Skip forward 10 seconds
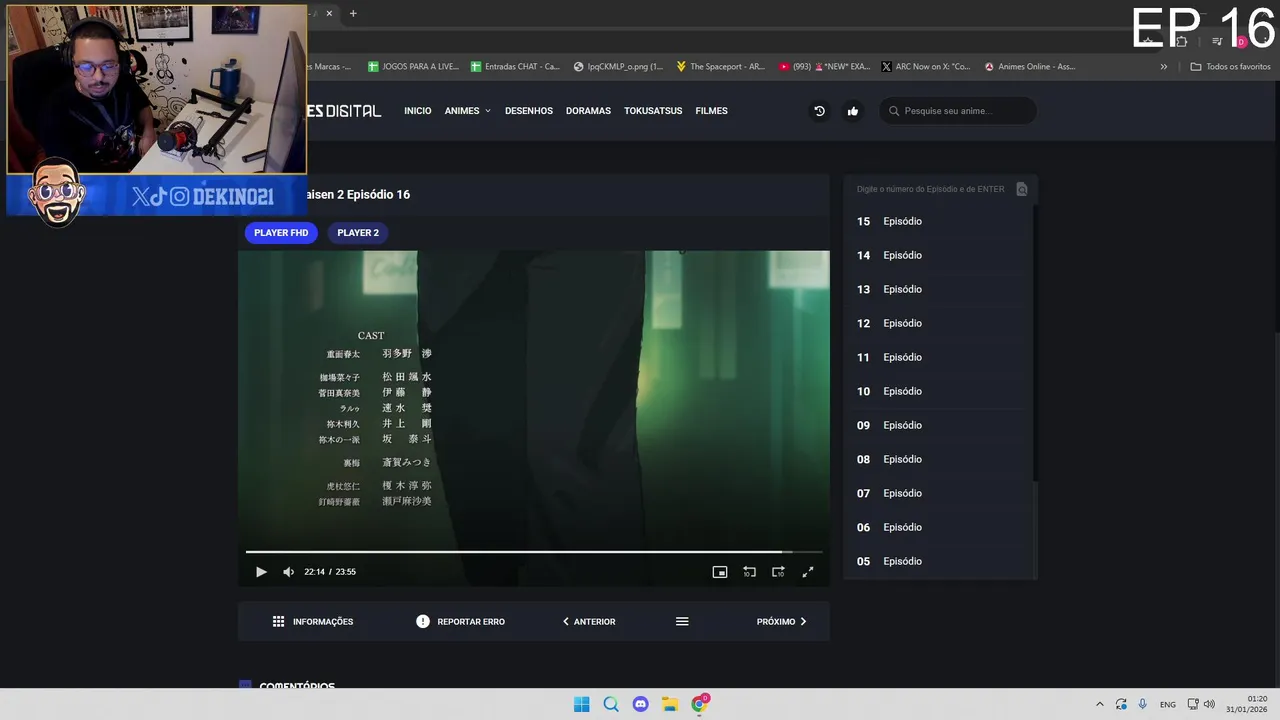1280x720 pixels. point(778,572)
